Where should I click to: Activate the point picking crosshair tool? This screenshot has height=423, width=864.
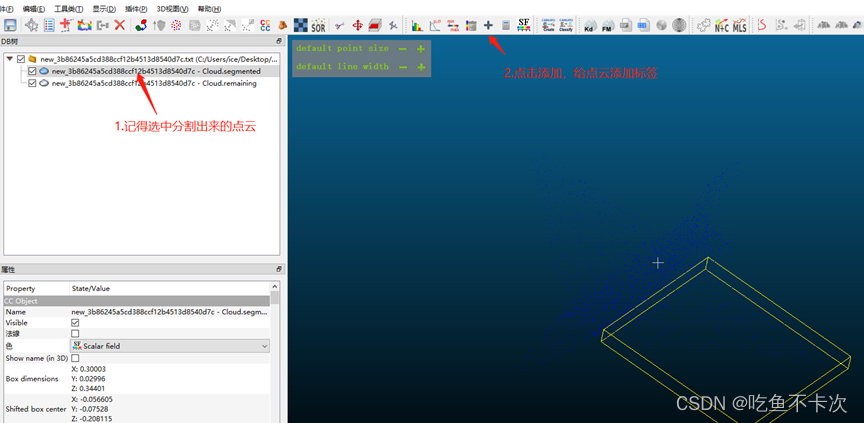32,25
